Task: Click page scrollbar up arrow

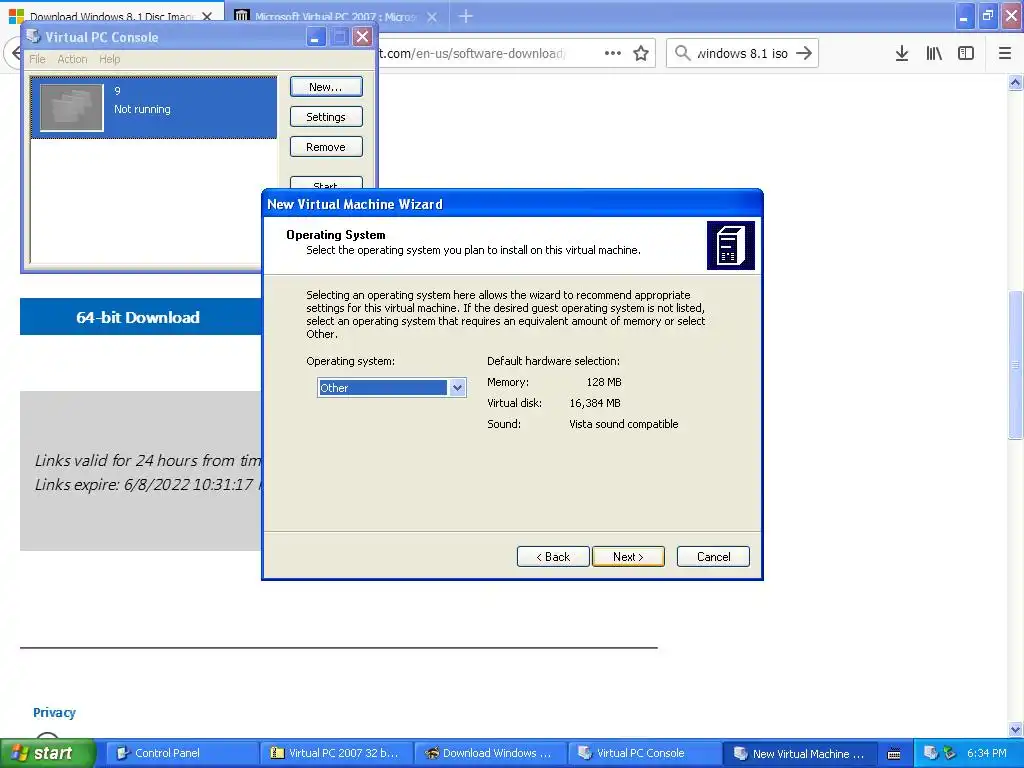Action: point(1015,82)
